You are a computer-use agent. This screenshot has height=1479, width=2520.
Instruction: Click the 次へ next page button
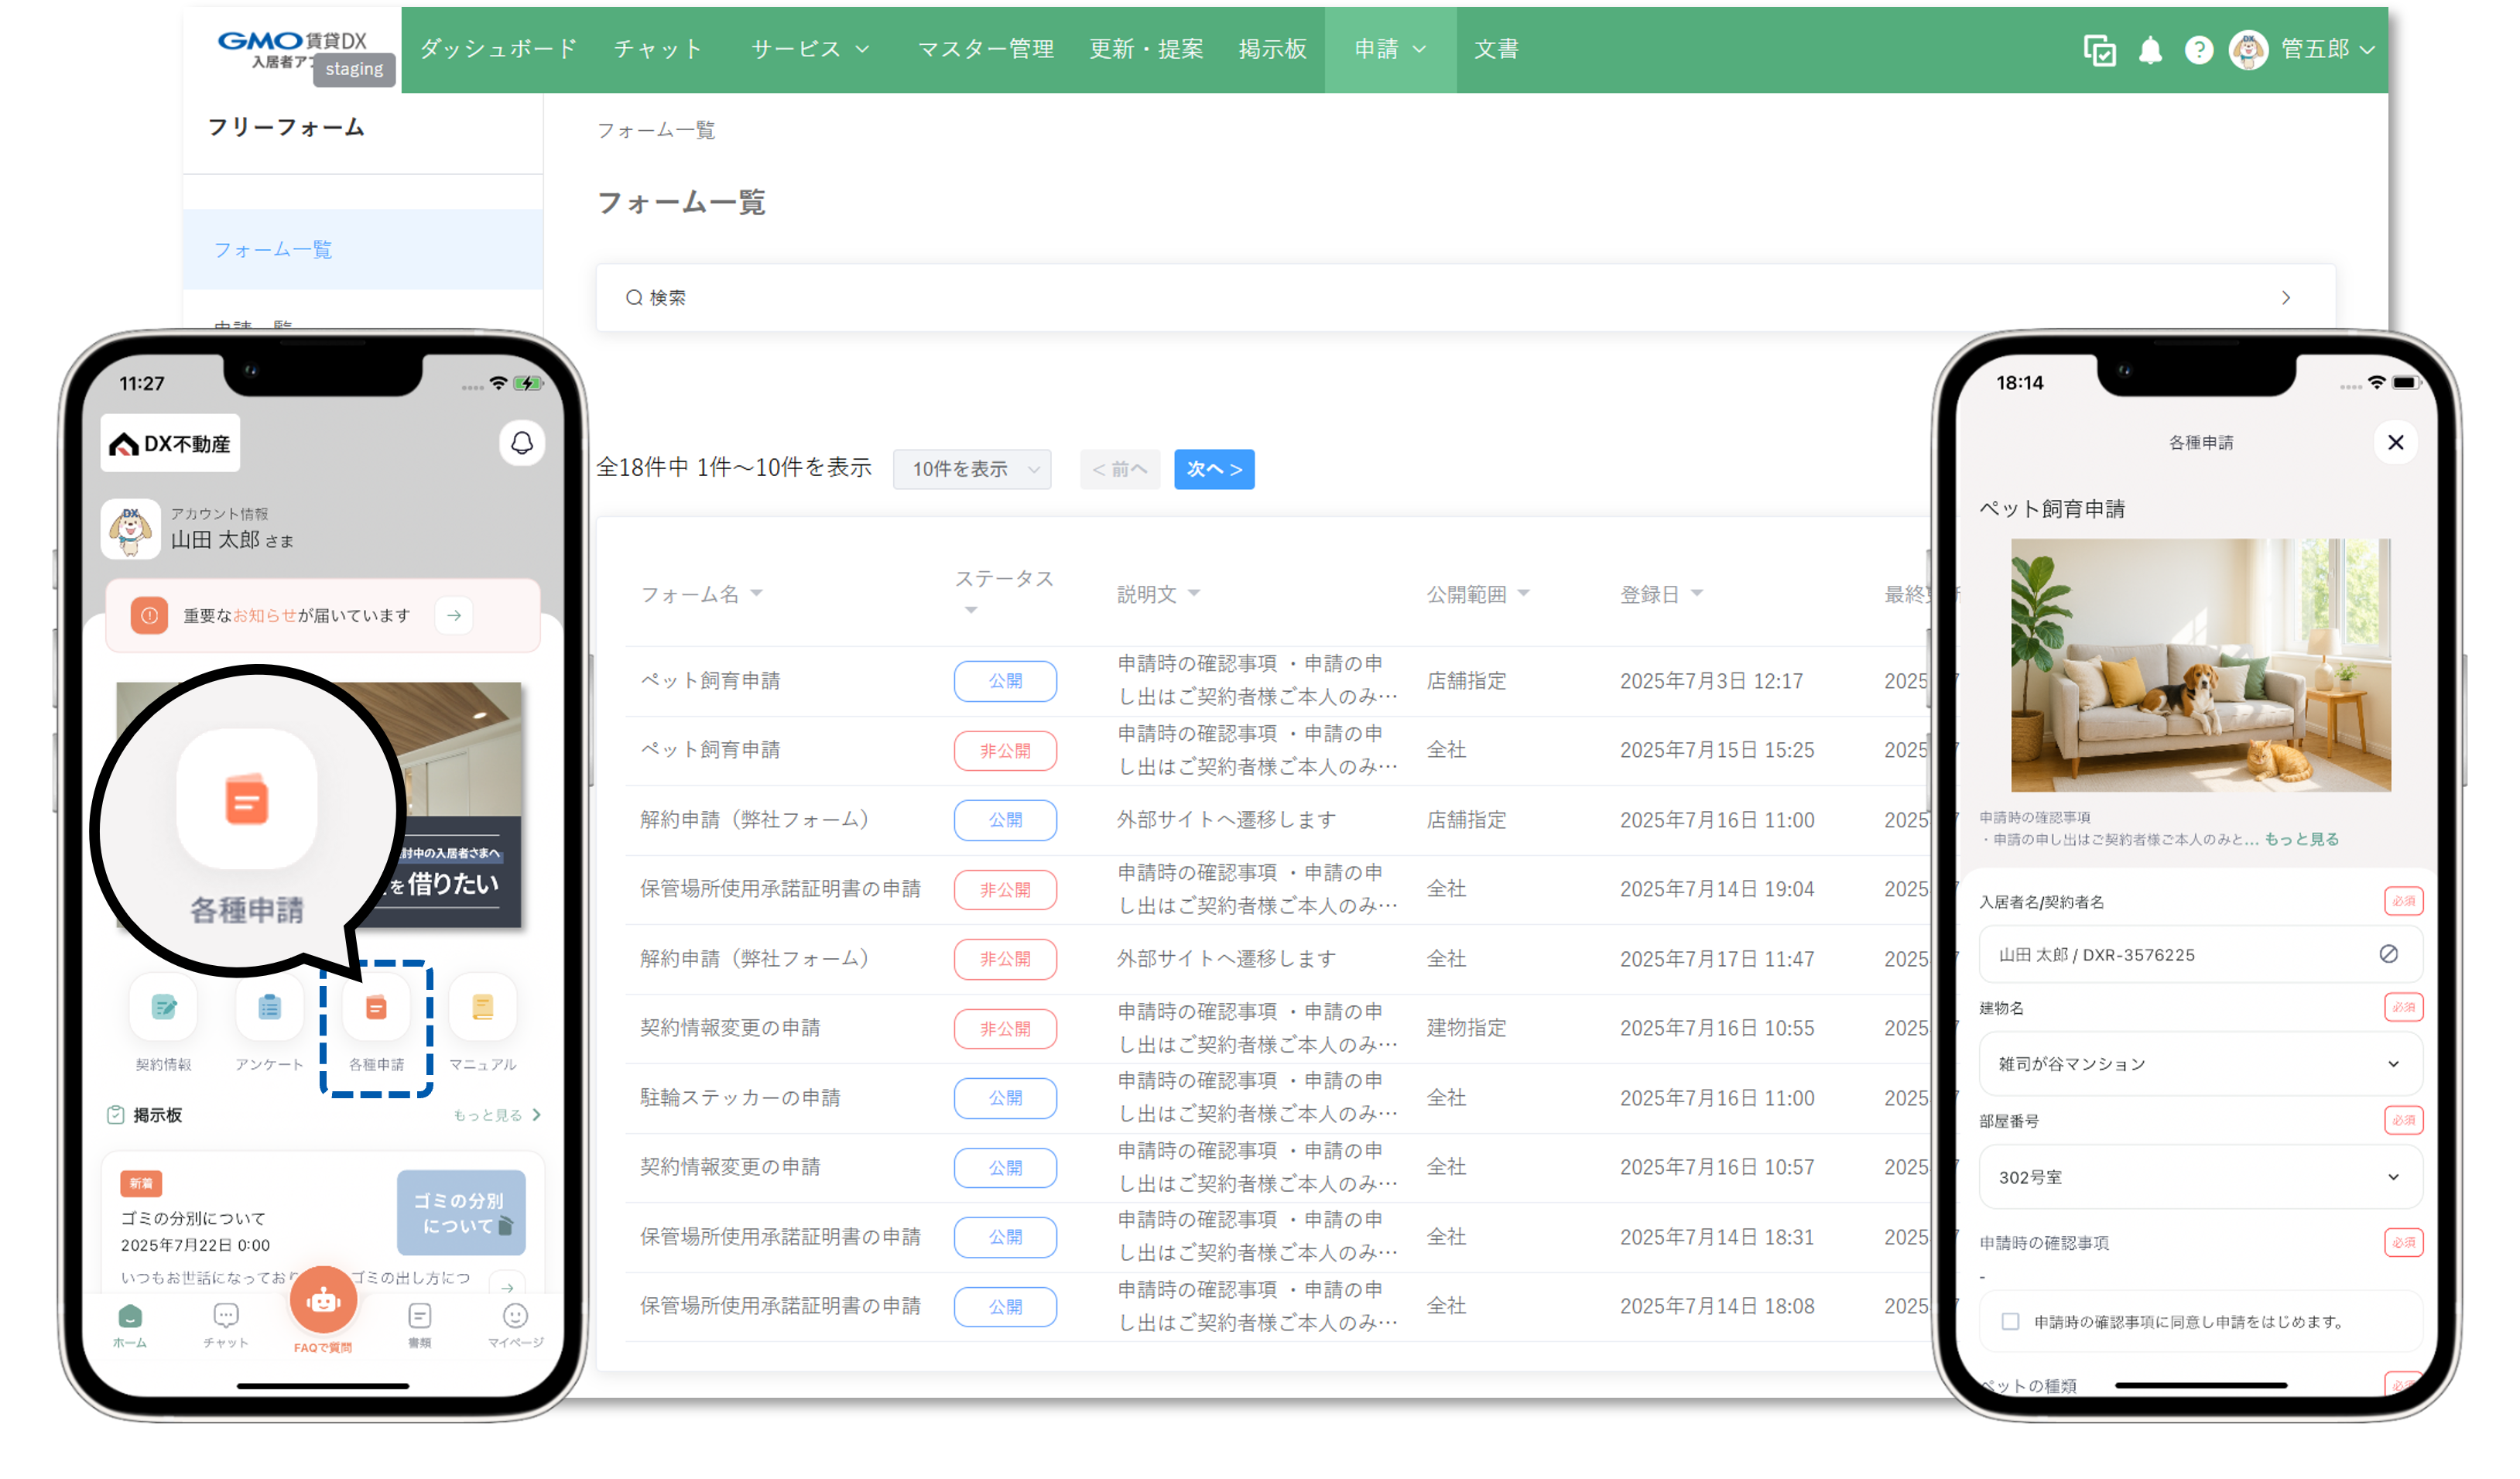click(x=1213, y=469)
